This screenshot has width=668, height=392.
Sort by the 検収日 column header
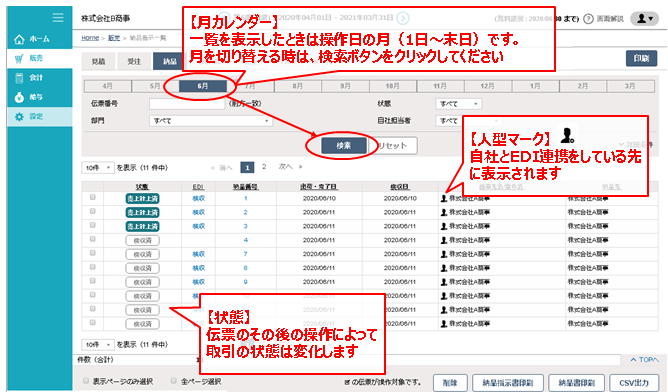pyautogui.click(x=400, y=187)
